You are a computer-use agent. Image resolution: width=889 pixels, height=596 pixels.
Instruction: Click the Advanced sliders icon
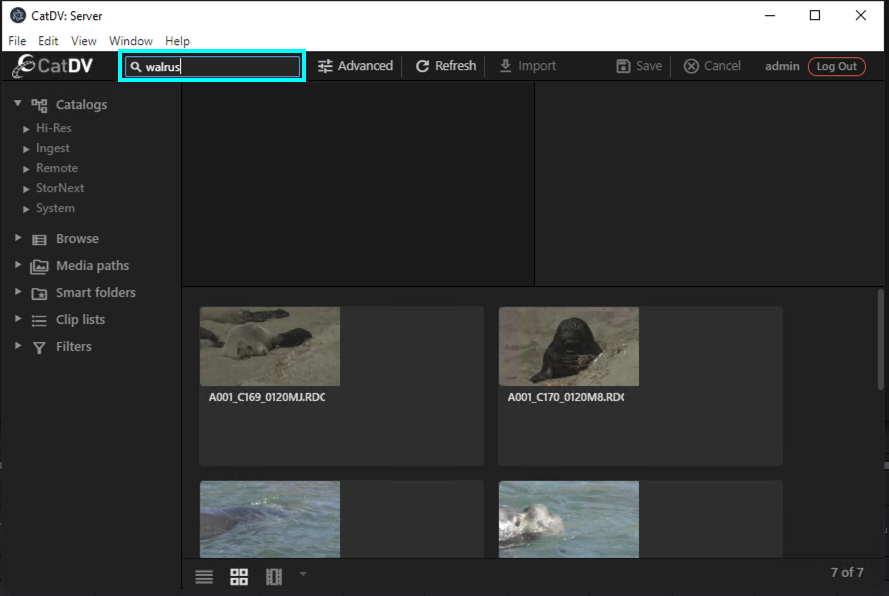pyautogui.click(x=325, y=66)
